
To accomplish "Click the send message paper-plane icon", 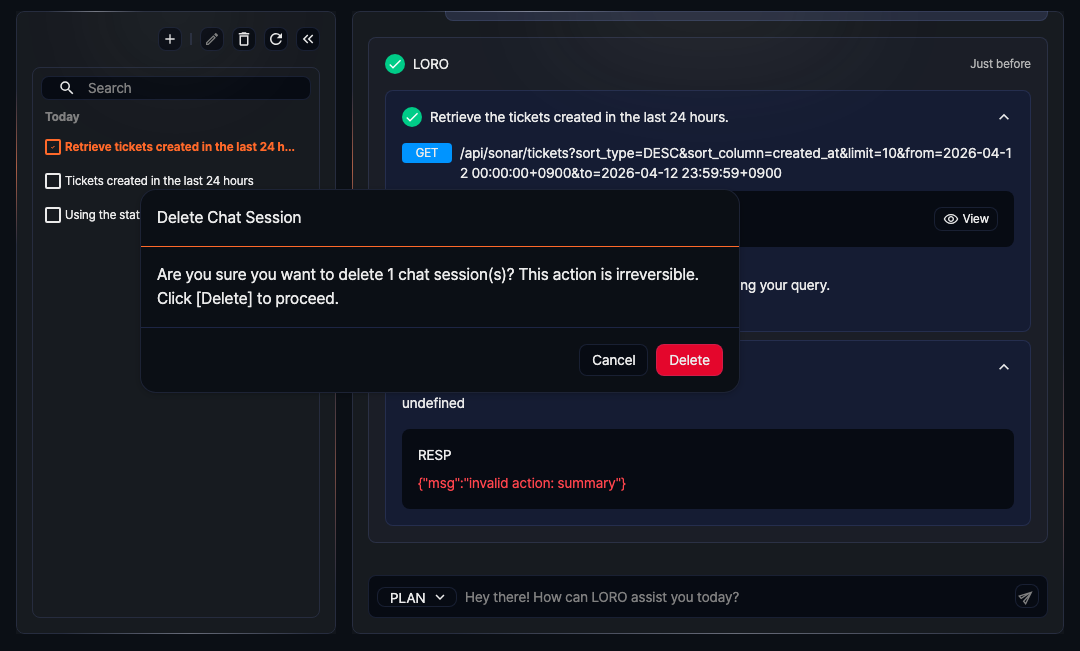I will [x=1025, y=597].
